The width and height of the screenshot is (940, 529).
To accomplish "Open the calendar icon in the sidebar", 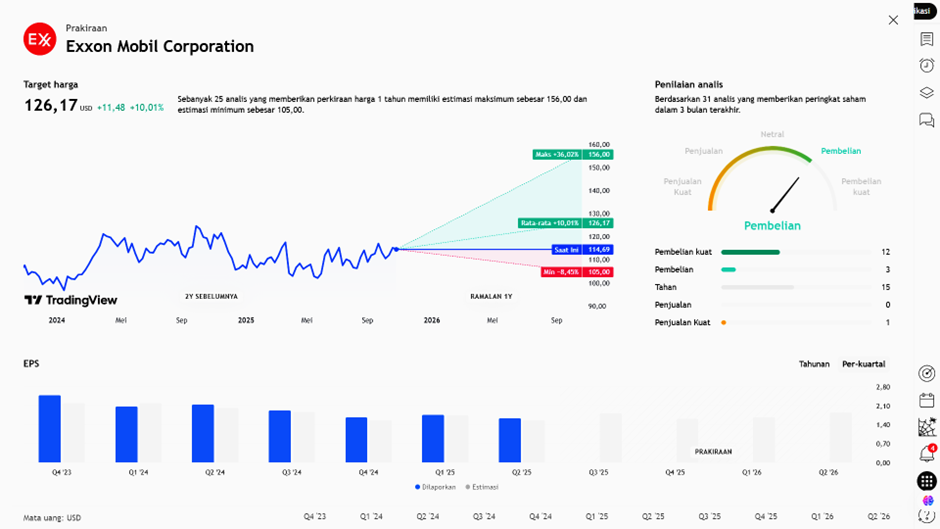I will click(926, 400).
